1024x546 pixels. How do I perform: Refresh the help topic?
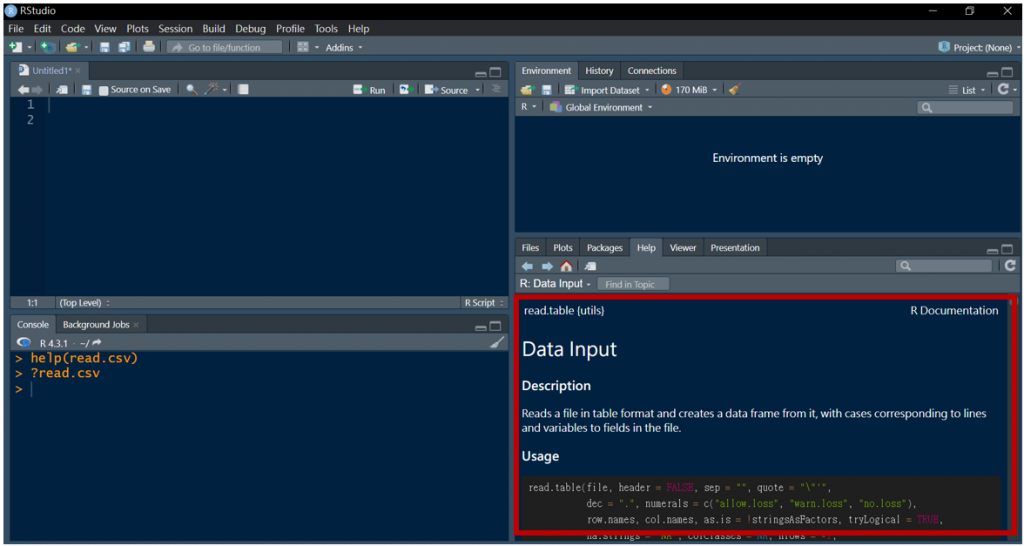click(1010, 265)
